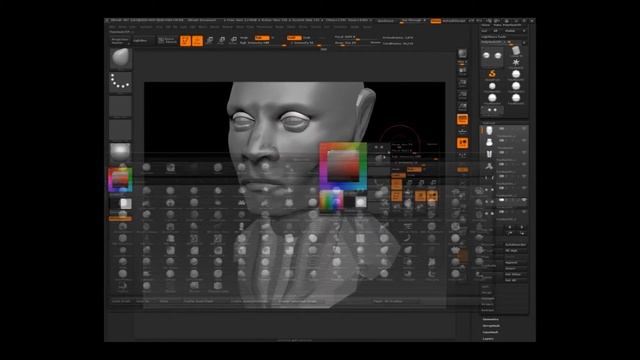
Task: Select the Scale transform icon
Action: [222, 40]
